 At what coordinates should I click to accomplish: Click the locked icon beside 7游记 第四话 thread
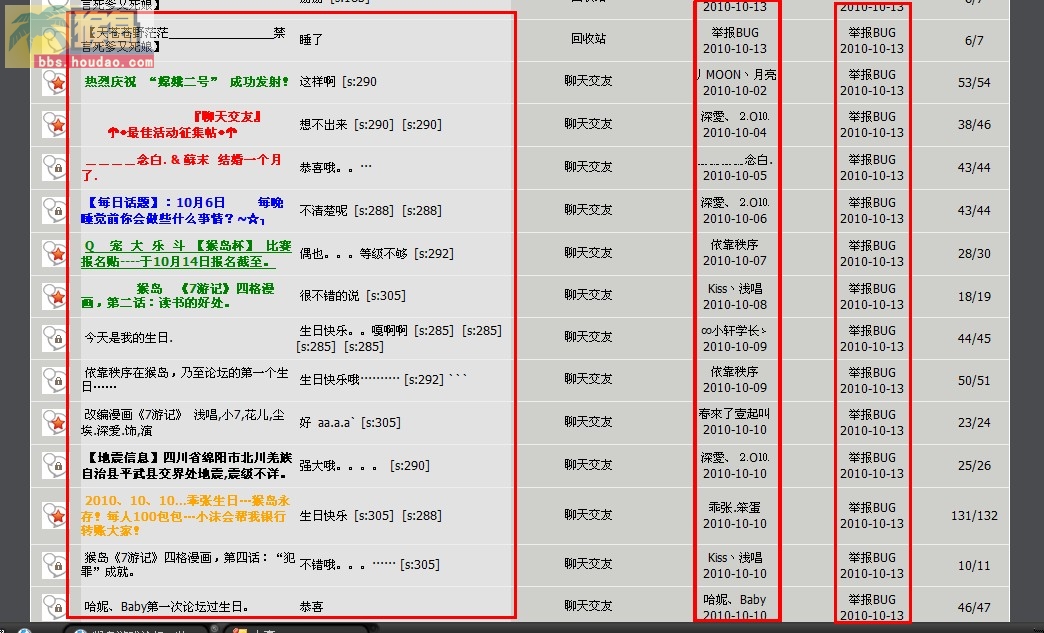point(55,565)
